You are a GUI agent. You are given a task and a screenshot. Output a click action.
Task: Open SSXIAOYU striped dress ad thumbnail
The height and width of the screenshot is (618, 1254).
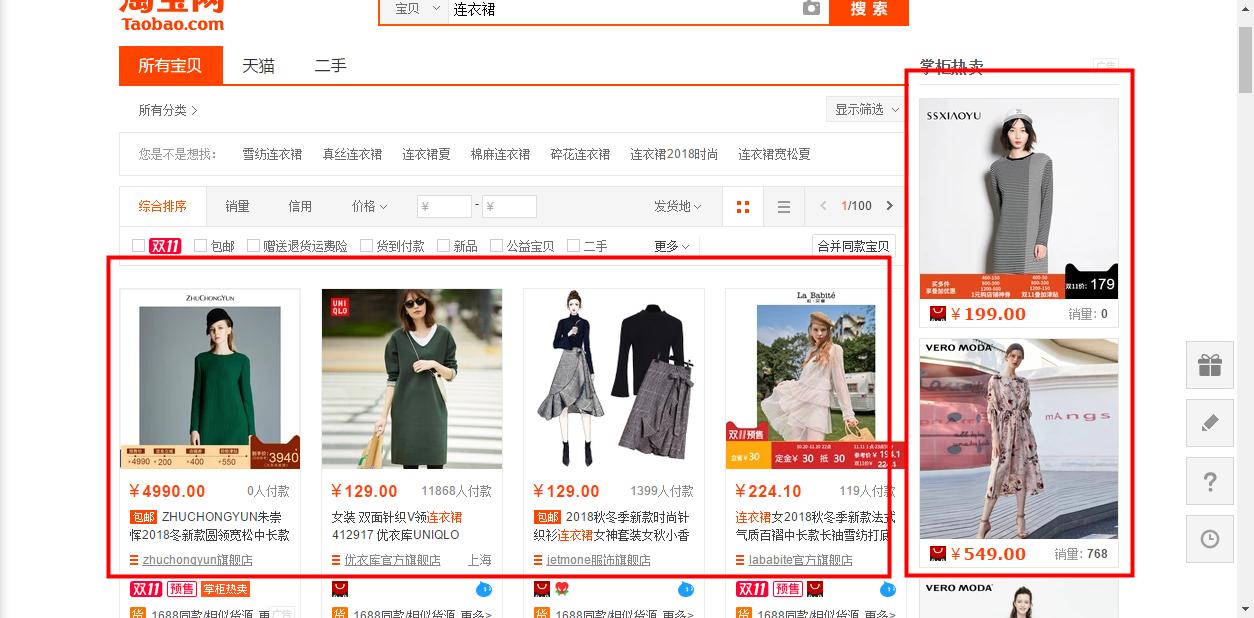[1019, 198]
